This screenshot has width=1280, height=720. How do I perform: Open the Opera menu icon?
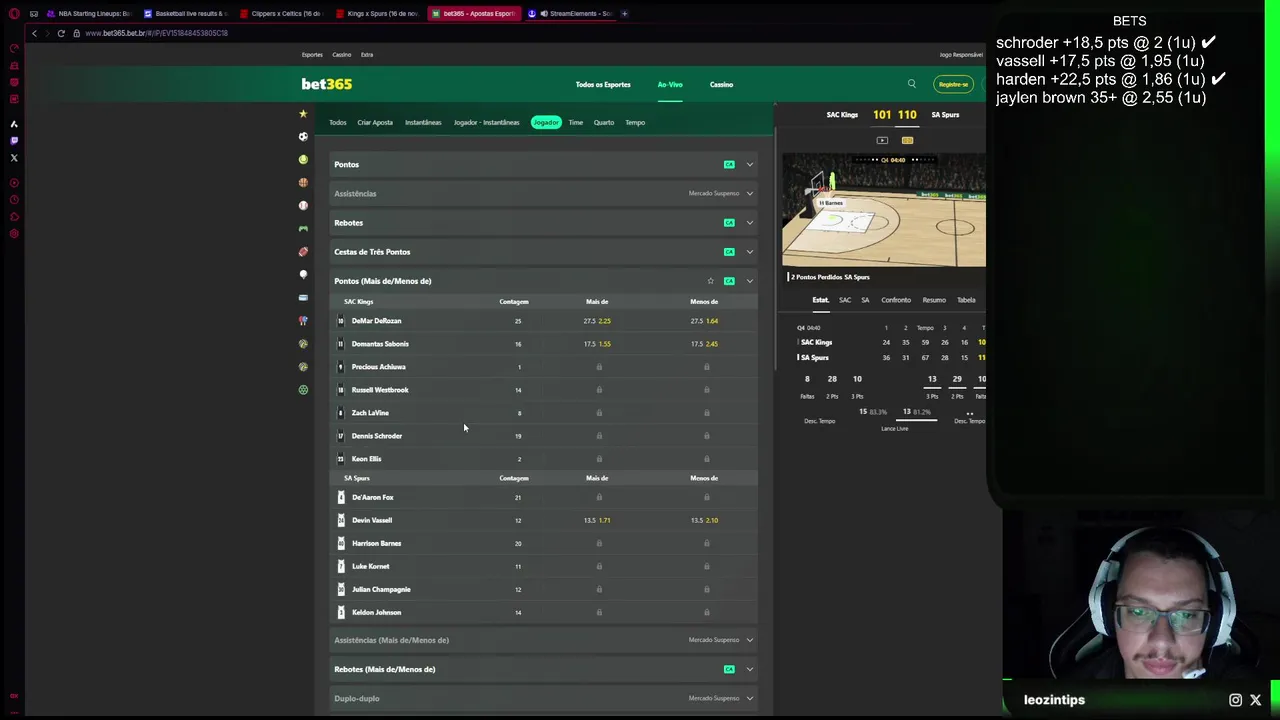point(14,14)
